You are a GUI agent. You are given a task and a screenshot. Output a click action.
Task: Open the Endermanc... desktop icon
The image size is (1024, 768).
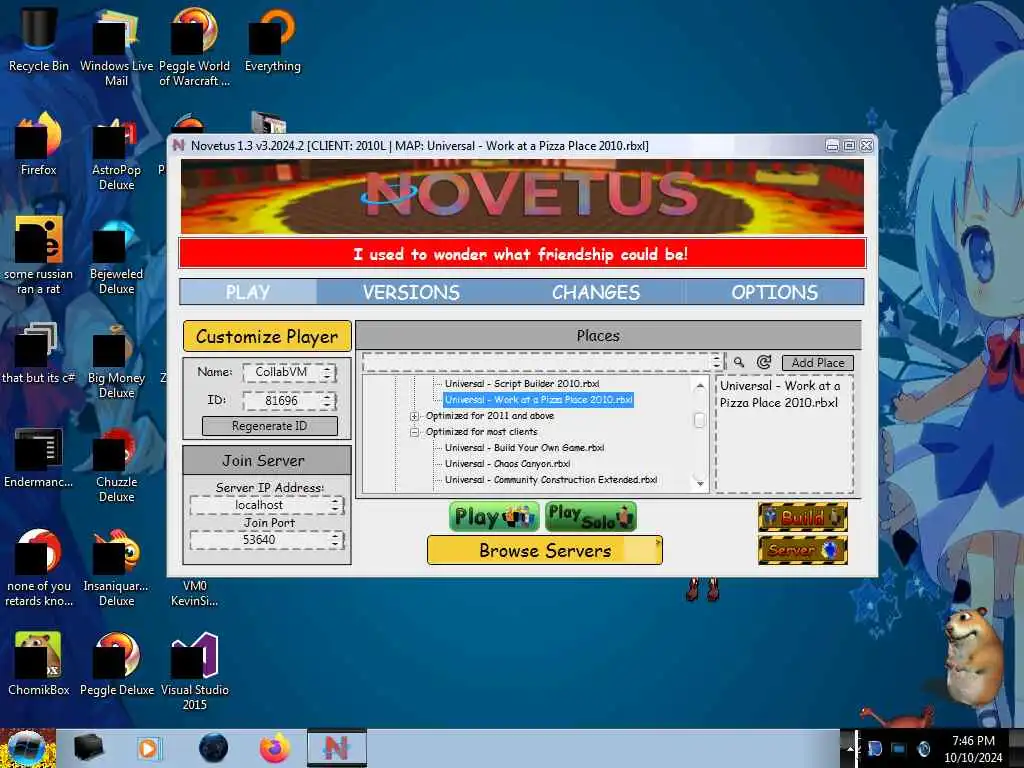[39, 456]
